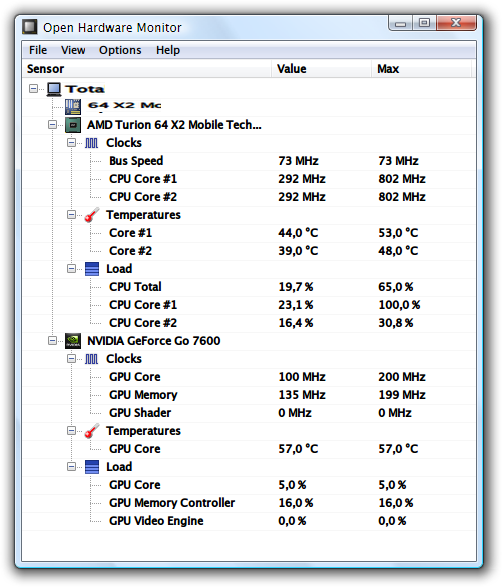Viewport: 502px width, 587px height.
Task: Click the 44,0 °C Core #1 value
Action: click(298, 233)
